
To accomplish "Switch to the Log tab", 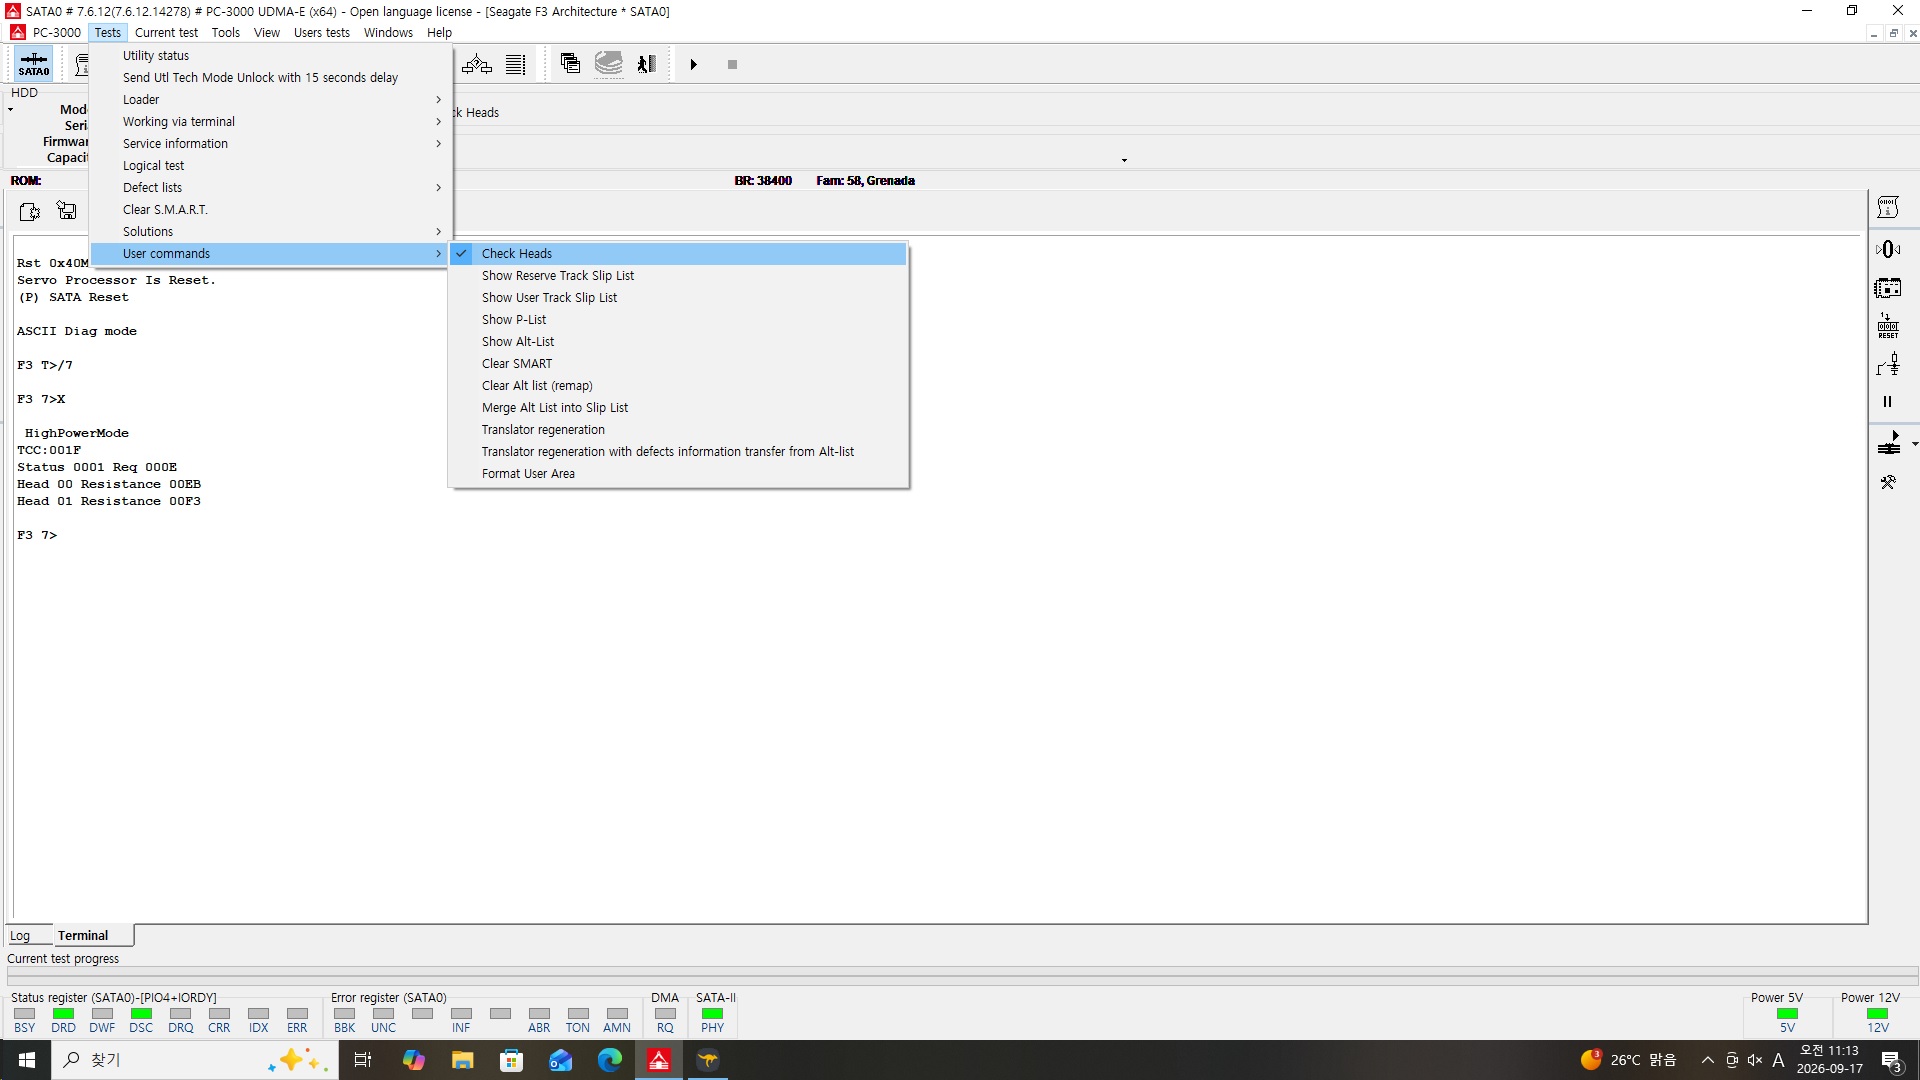I will pyautogui.click(x=20, y=936).
